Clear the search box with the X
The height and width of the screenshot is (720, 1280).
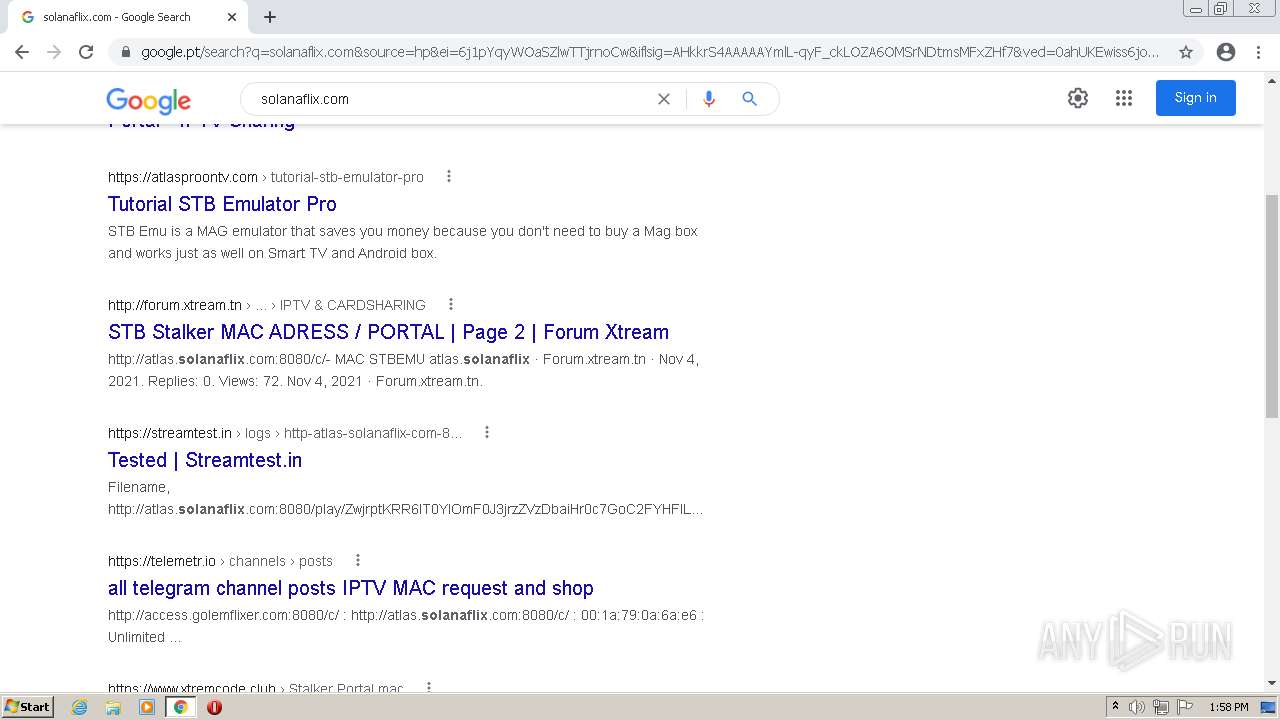pos(664,99)
